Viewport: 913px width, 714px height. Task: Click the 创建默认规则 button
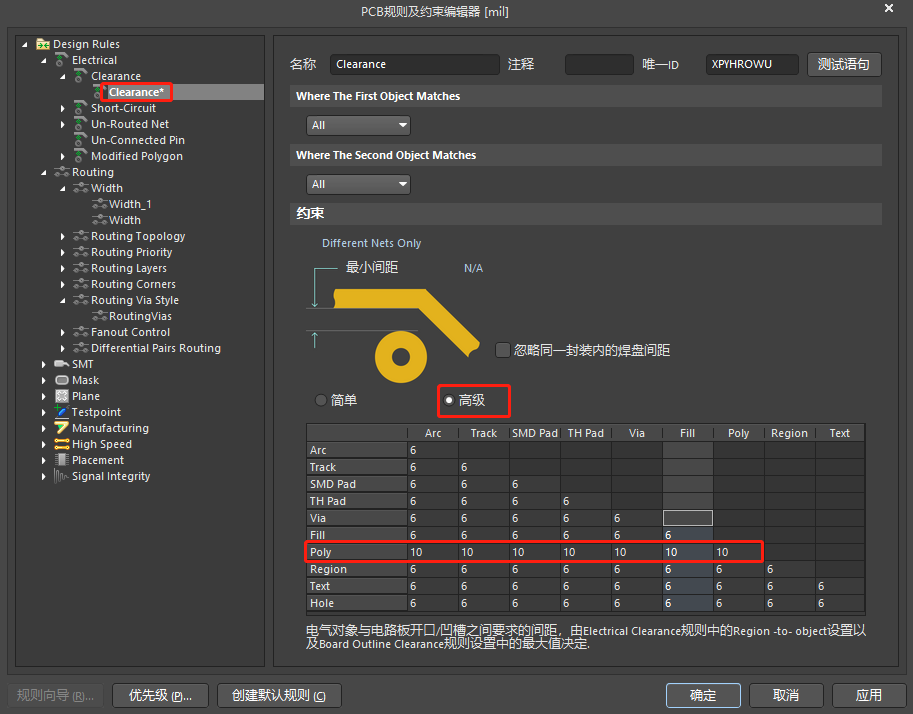[279, 695]
